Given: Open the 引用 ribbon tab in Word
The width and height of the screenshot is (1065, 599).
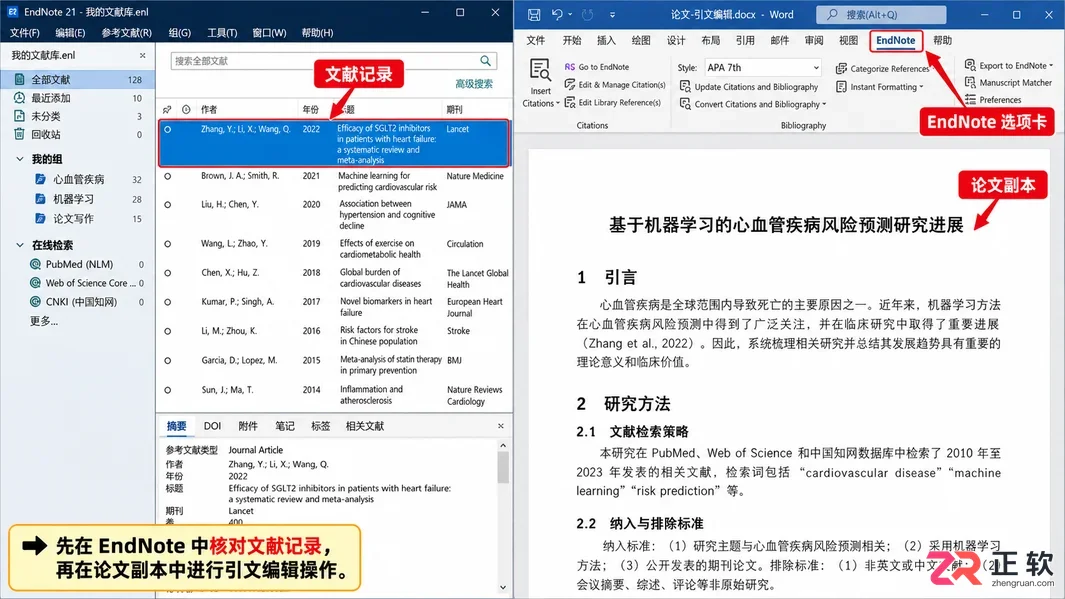Looking at the screenshot, I should [745, 41].
